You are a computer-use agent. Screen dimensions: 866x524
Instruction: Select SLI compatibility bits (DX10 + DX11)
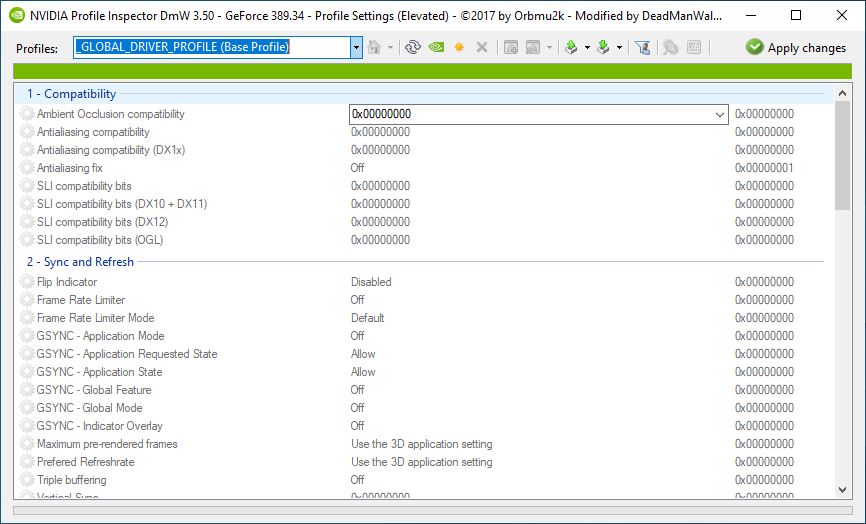tap(424, 204)
